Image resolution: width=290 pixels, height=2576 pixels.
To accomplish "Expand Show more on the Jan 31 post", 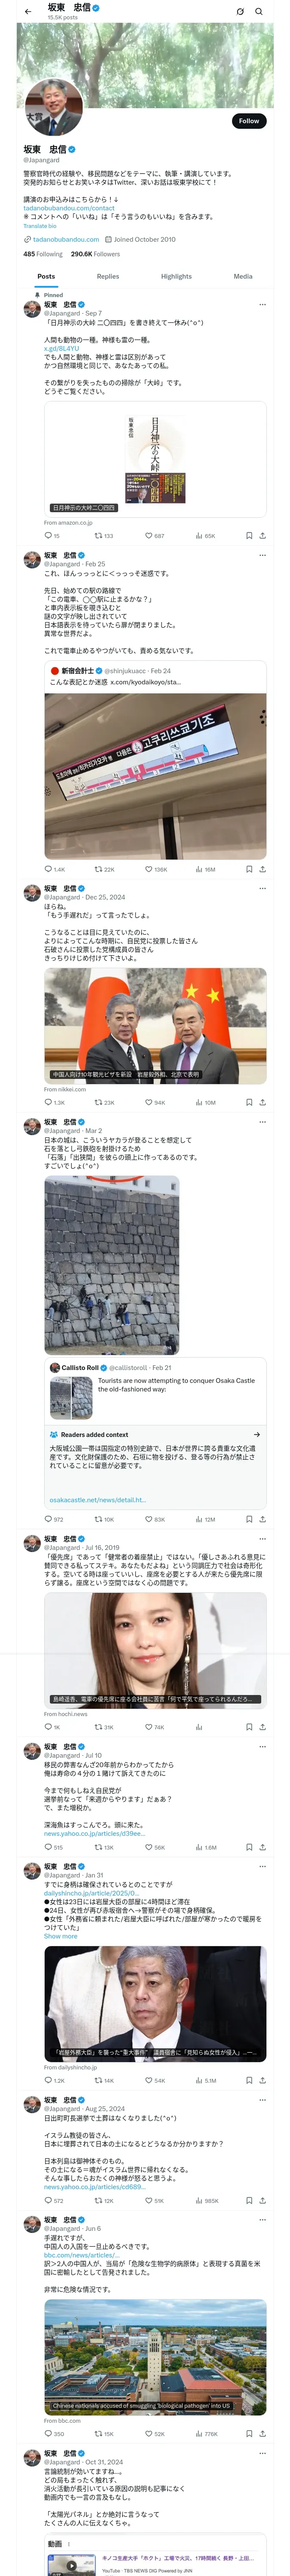I will click(60, 1936).
